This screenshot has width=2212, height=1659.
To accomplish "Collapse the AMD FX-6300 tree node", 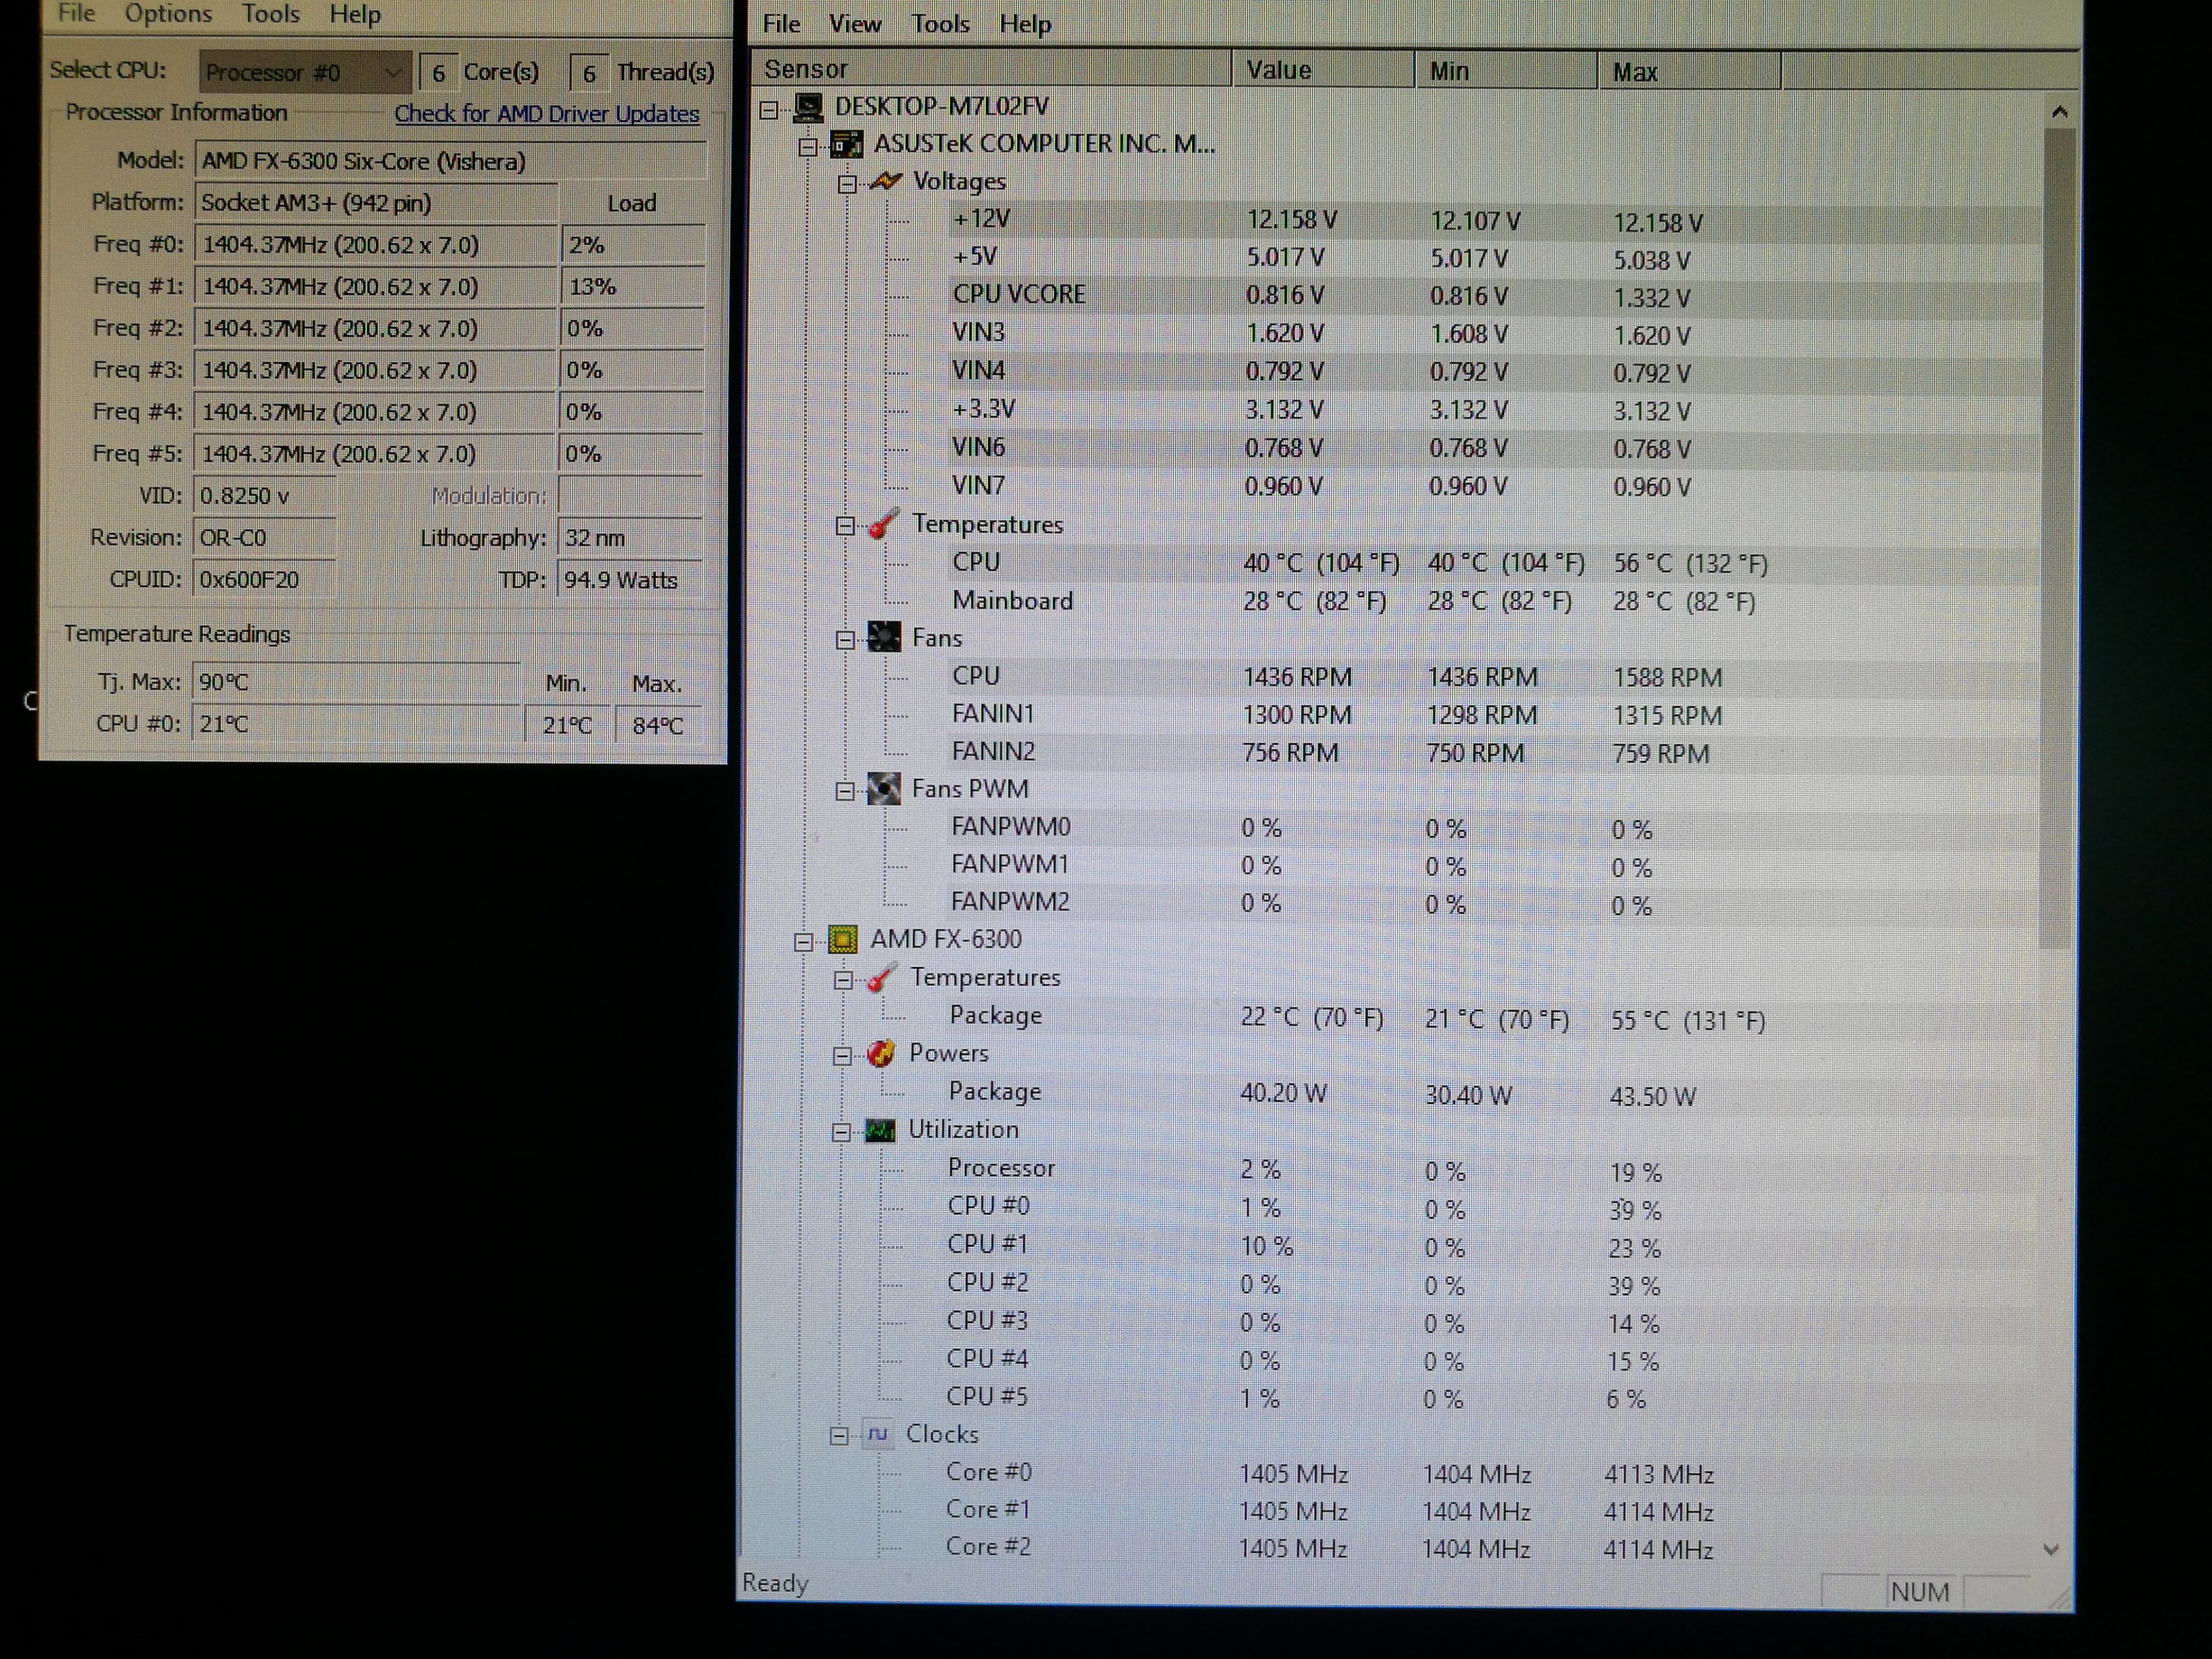I will [x=803, y=942].
